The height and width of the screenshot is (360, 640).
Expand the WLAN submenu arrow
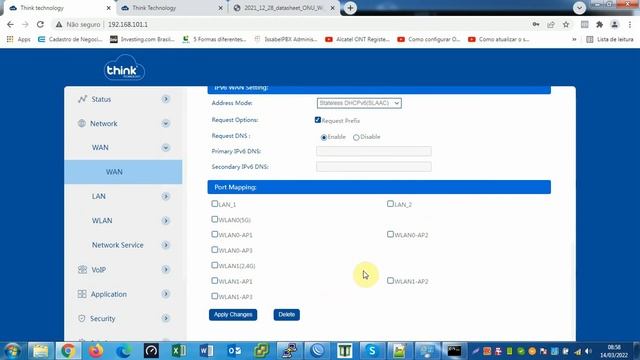165,221
